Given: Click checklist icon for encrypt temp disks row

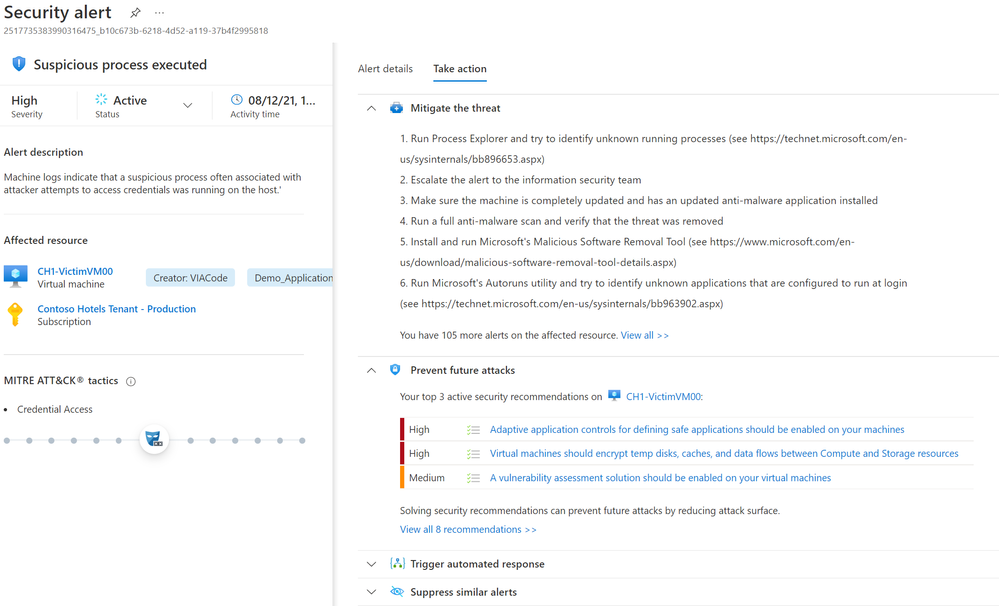Looking at the screenshot, I should pos(473,454).
